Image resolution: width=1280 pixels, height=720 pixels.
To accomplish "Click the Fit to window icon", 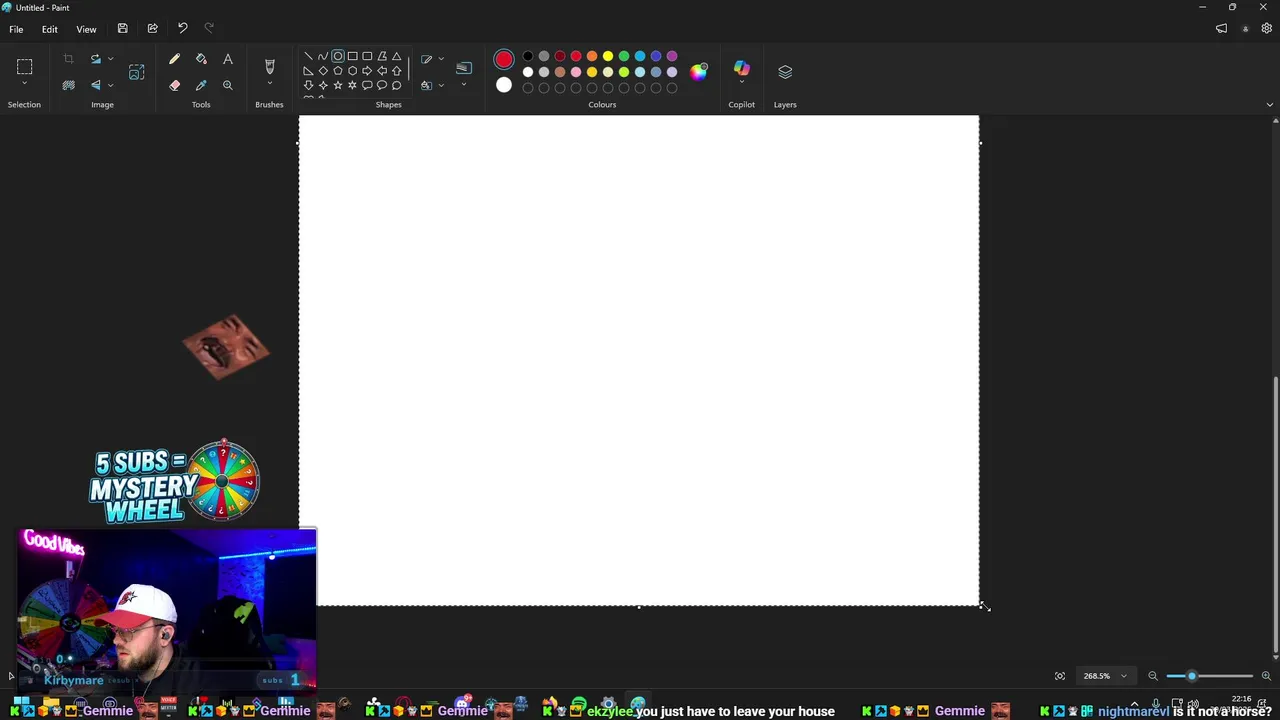I will coord(1060,676).
